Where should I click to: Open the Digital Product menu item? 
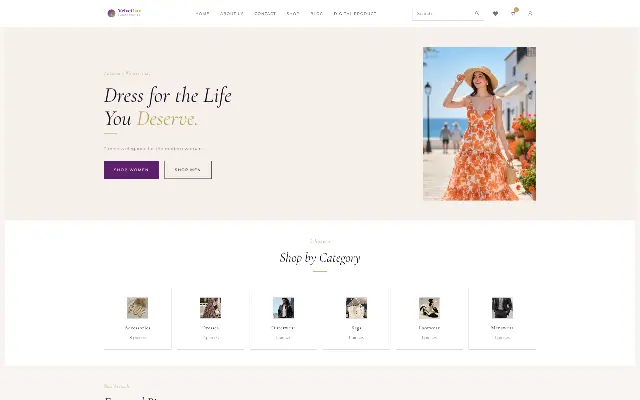[x=355, y=13]
